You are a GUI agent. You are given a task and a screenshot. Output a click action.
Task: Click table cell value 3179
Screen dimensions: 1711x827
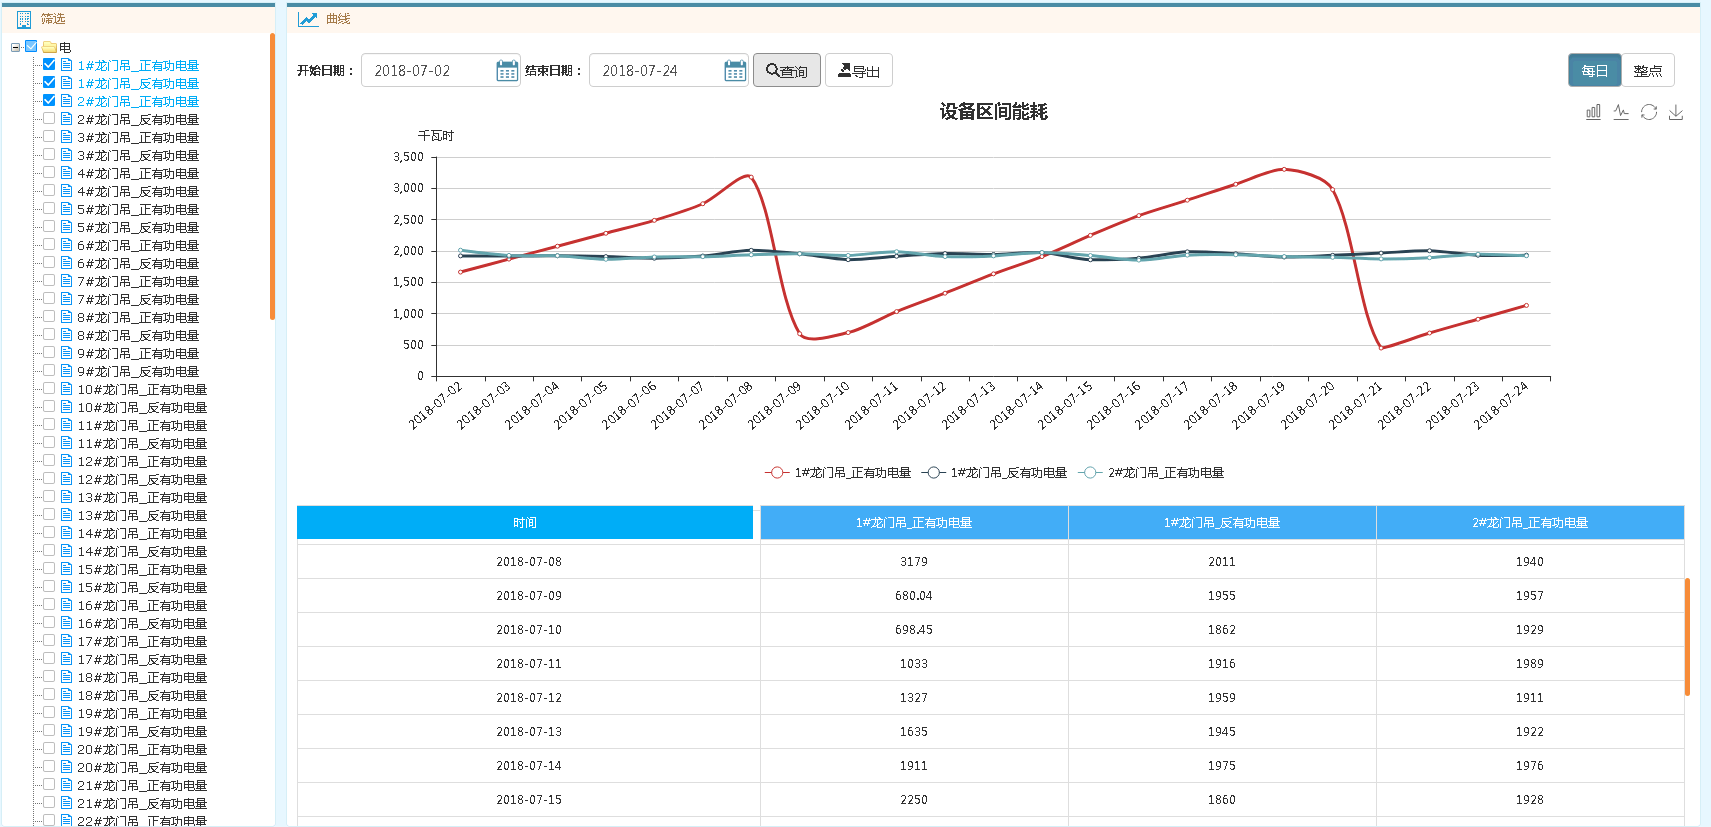point(914,562)
